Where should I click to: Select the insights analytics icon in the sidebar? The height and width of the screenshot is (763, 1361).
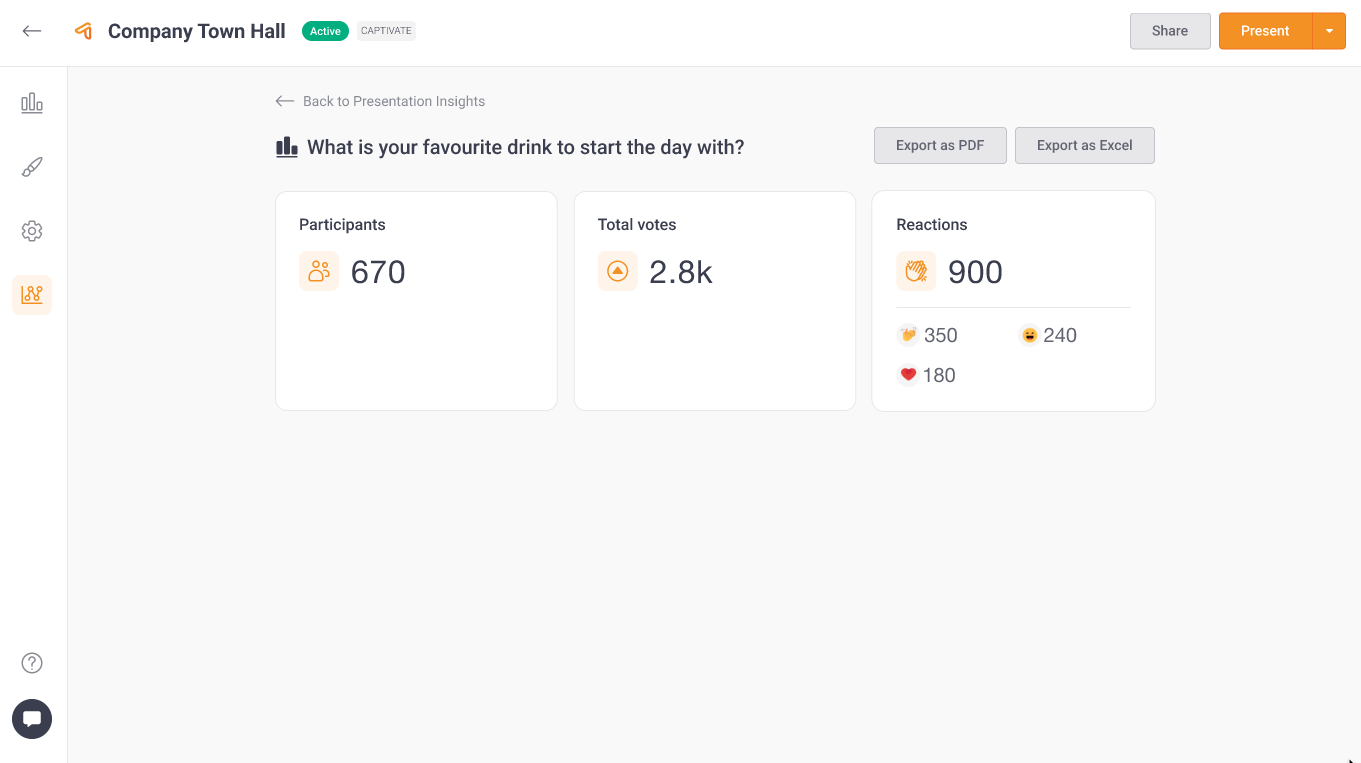click(32, 295)
